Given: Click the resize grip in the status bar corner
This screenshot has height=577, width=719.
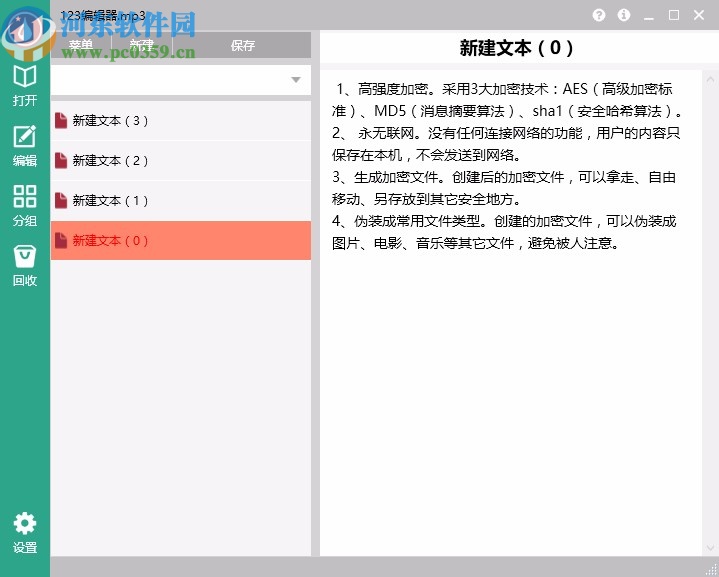Looking at the screenshot, I should [x=712, y=569].
